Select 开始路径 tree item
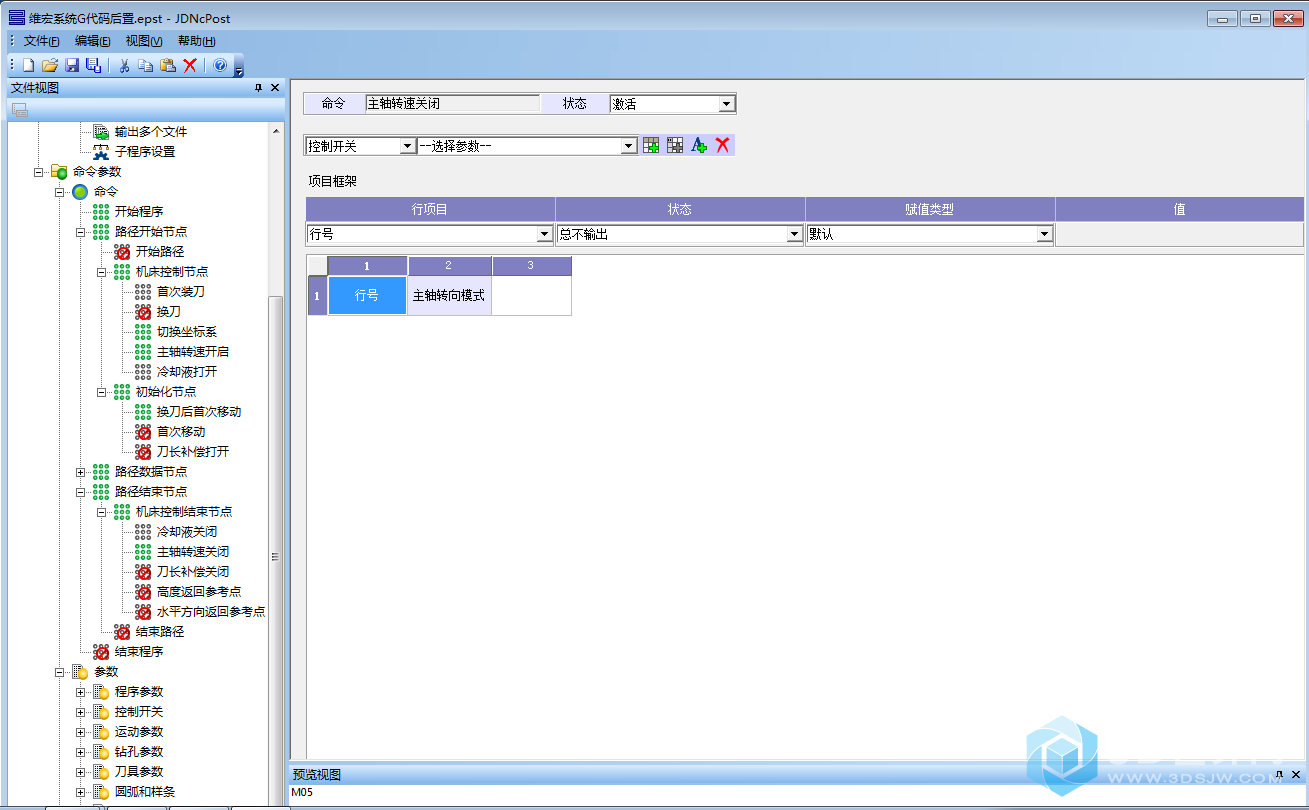This screenshot has height=810, width=1309. point(160,252)
